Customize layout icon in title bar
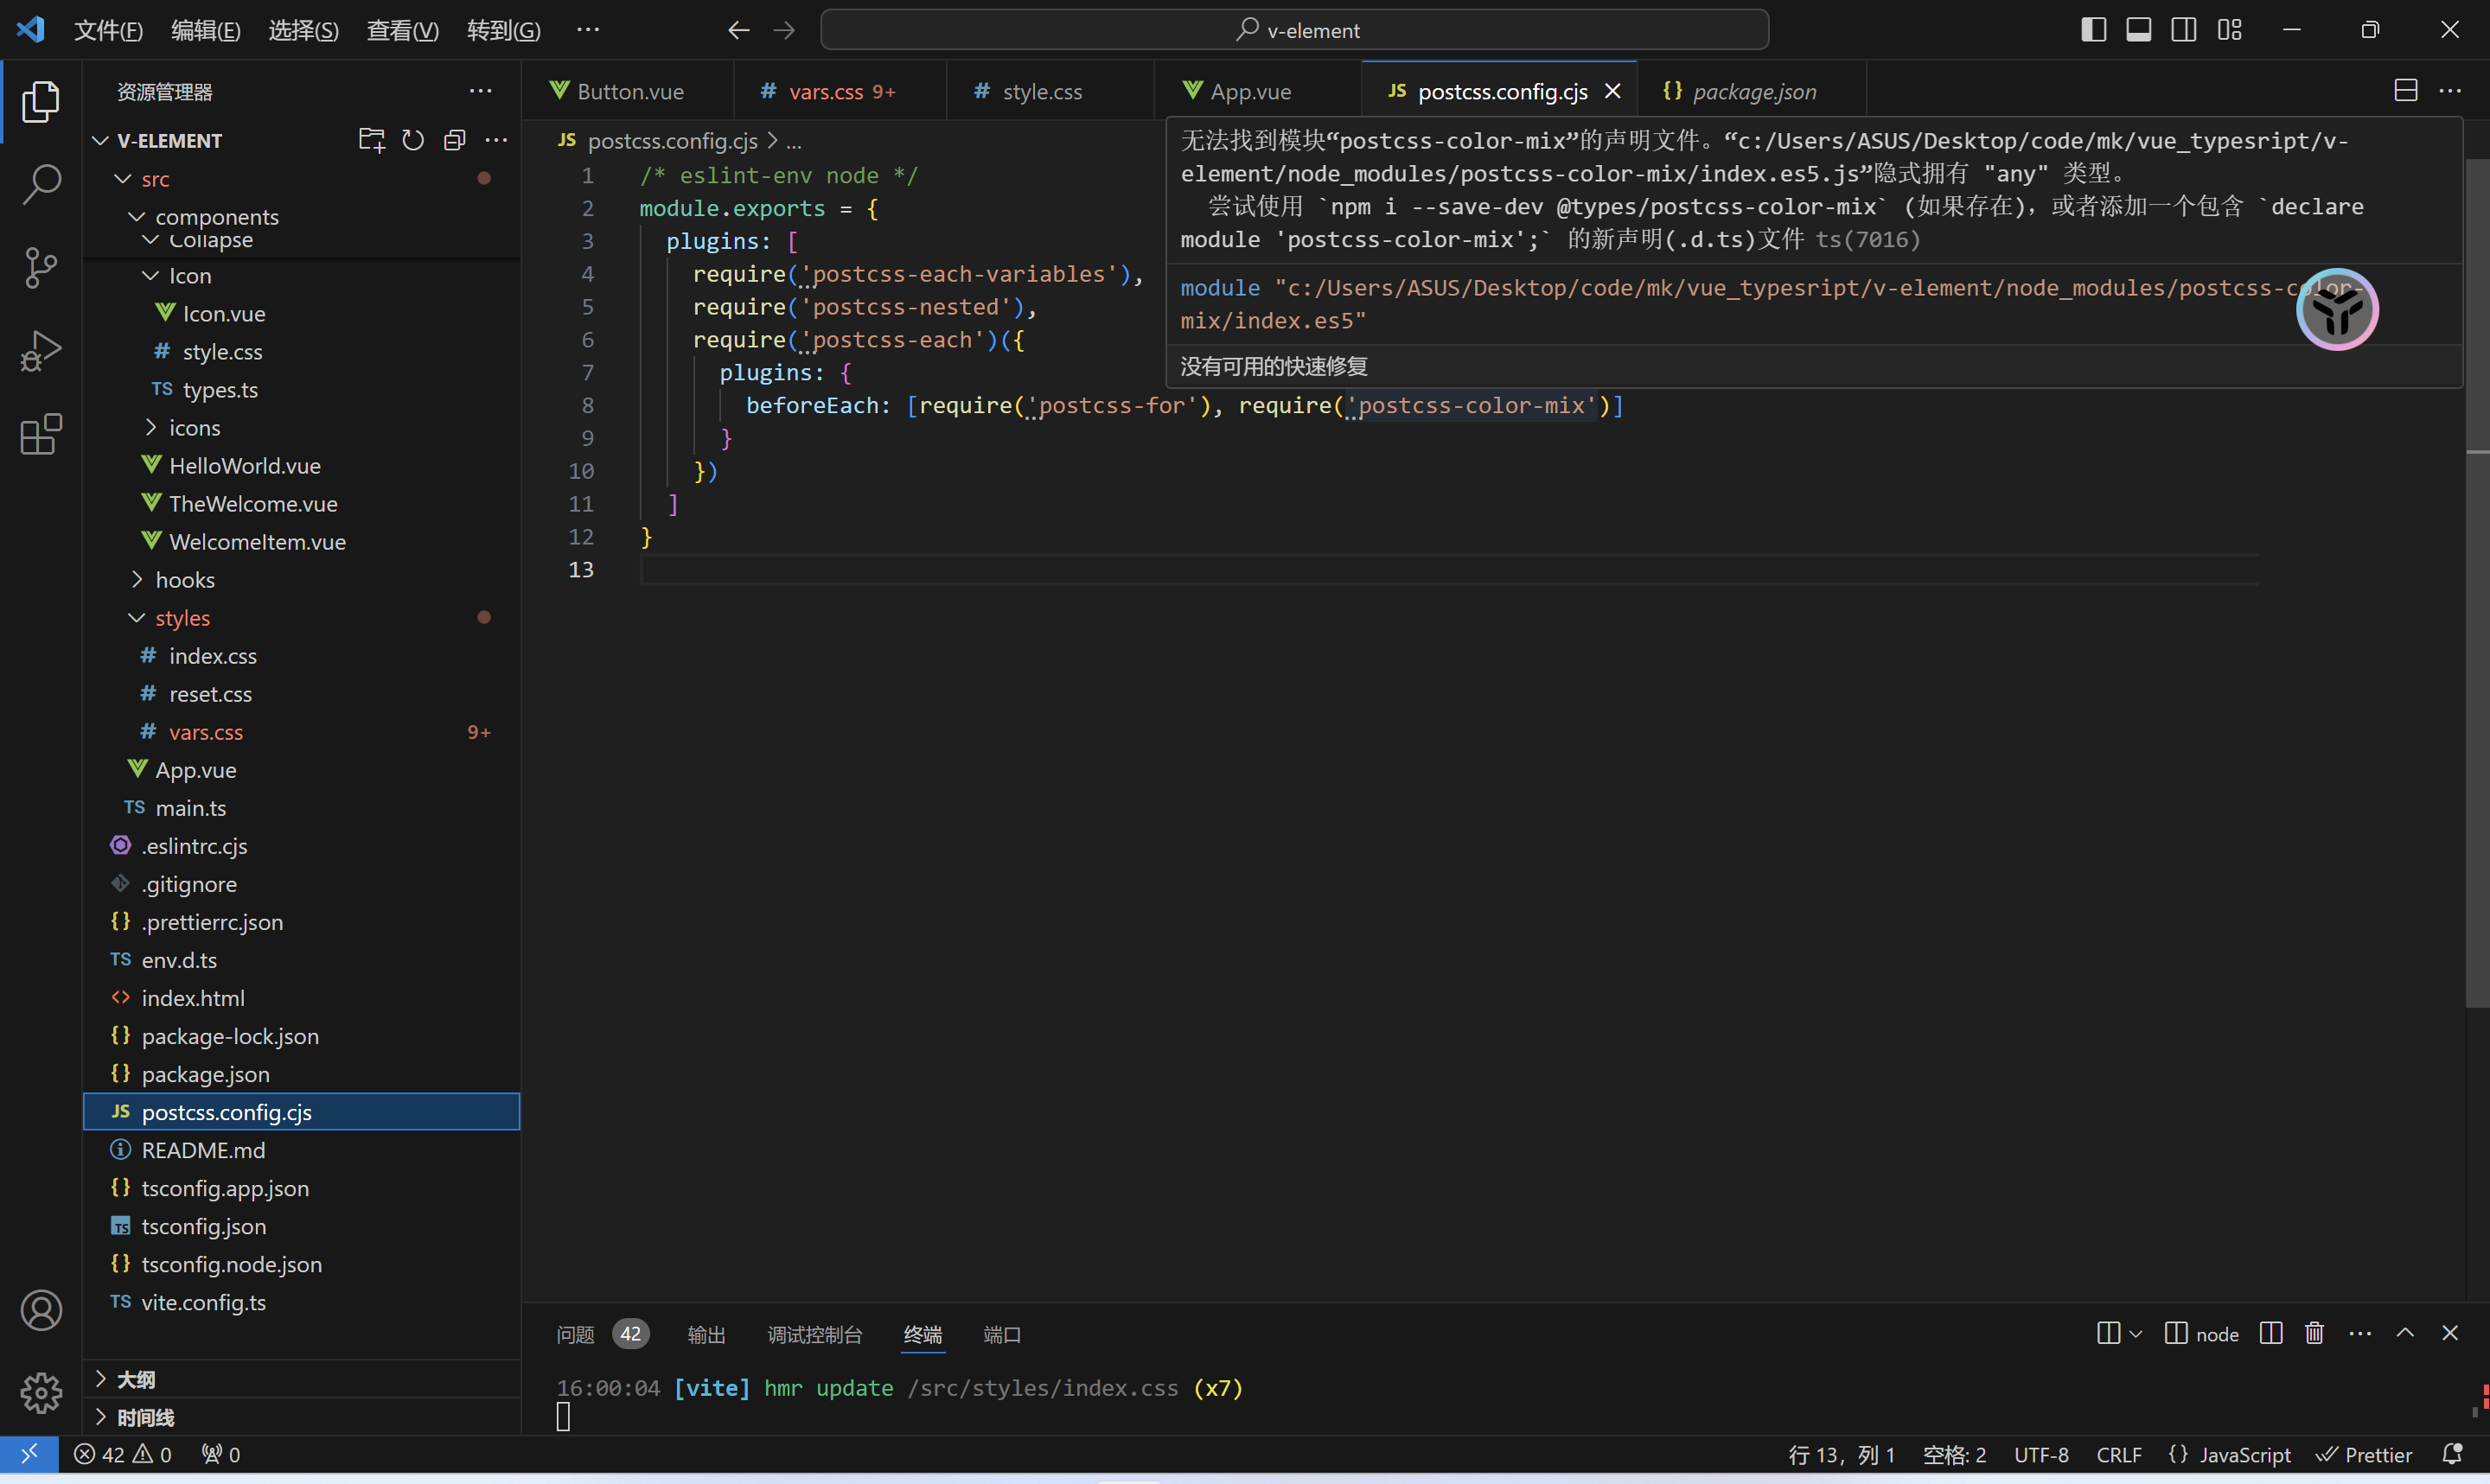Screen dimensions: 2490x1484 2230,30
